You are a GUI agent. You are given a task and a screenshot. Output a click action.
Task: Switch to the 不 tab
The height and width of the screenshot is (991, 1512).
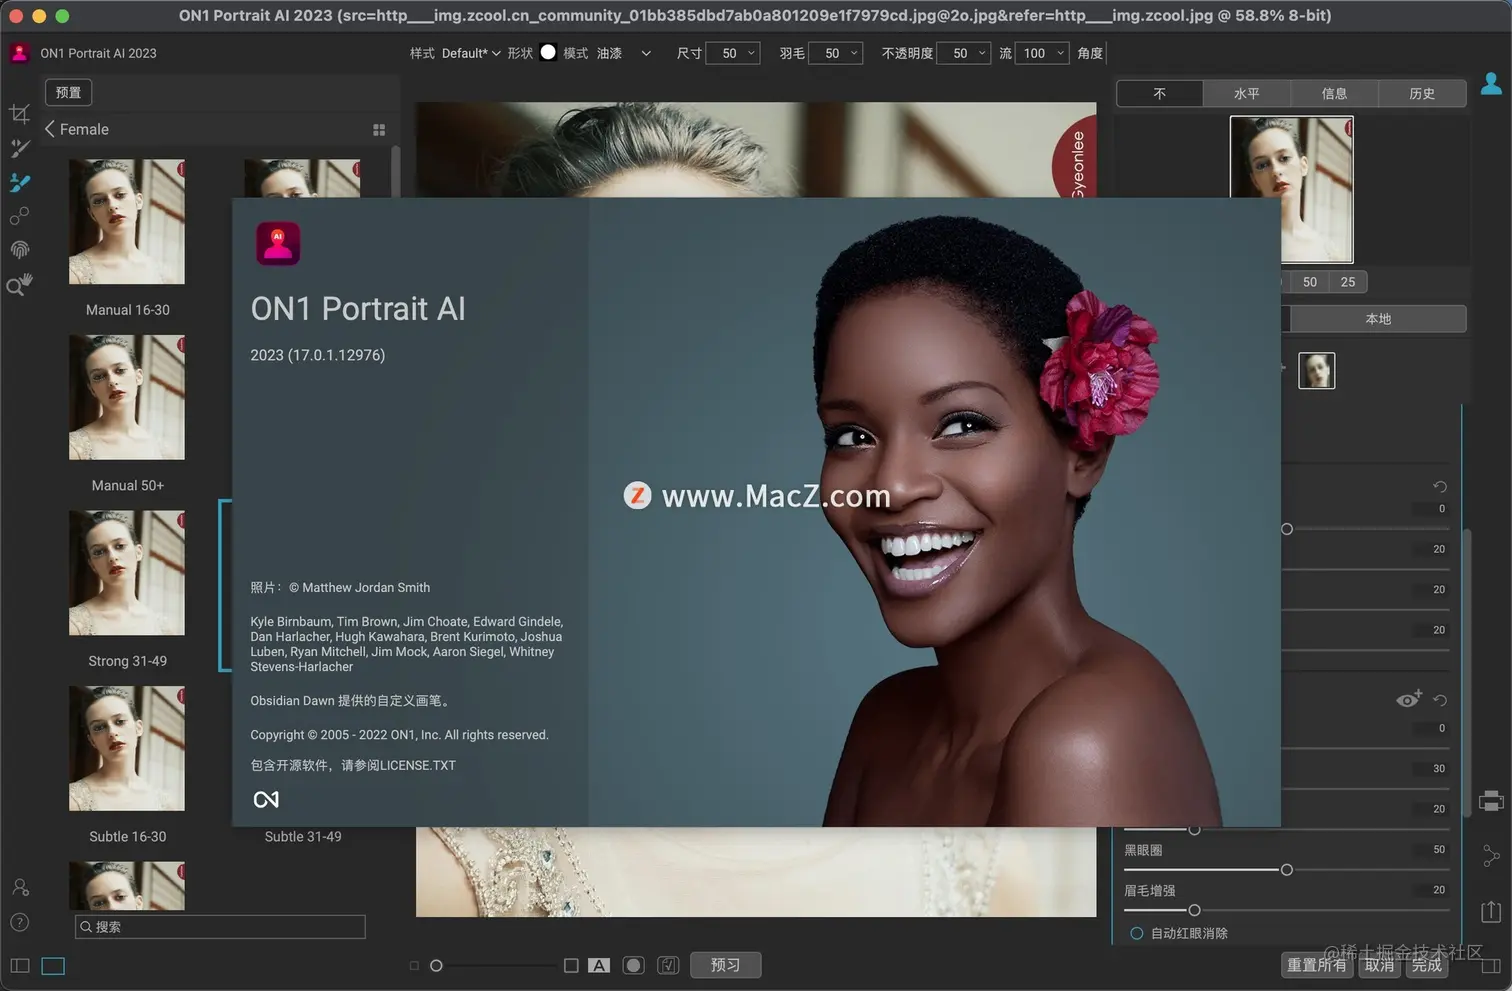pyautogui.click(x=1160, y=93)
